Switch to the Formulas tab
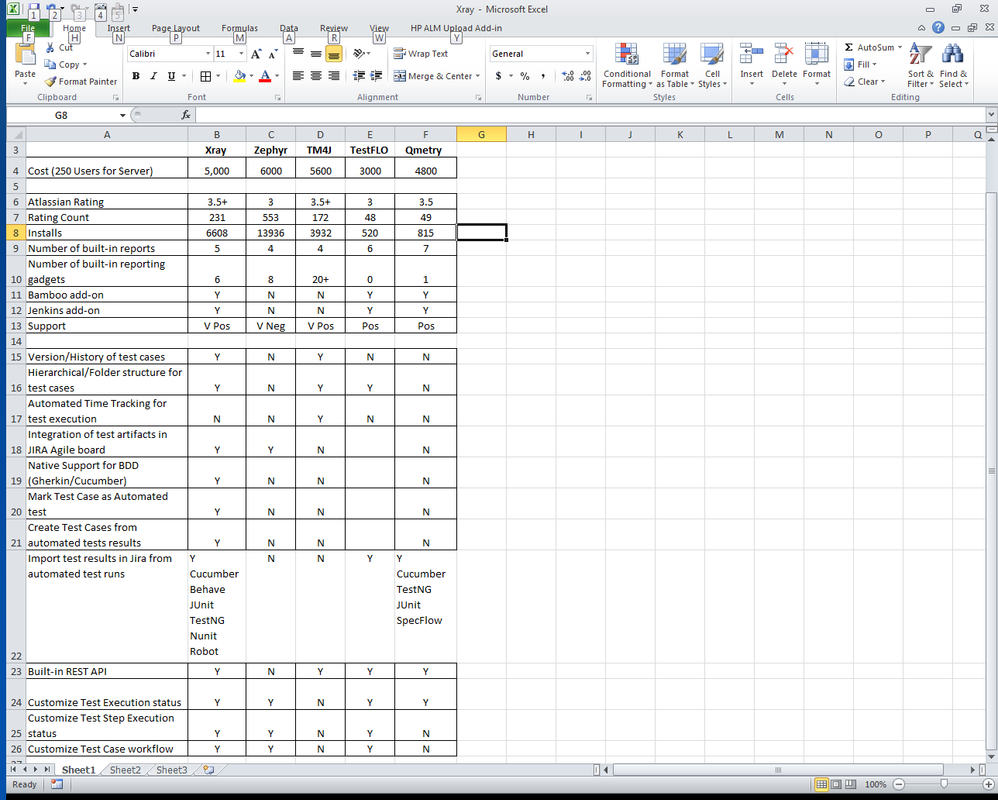Image resolution: width=998 pixels, height=800 pixels. 240,28
